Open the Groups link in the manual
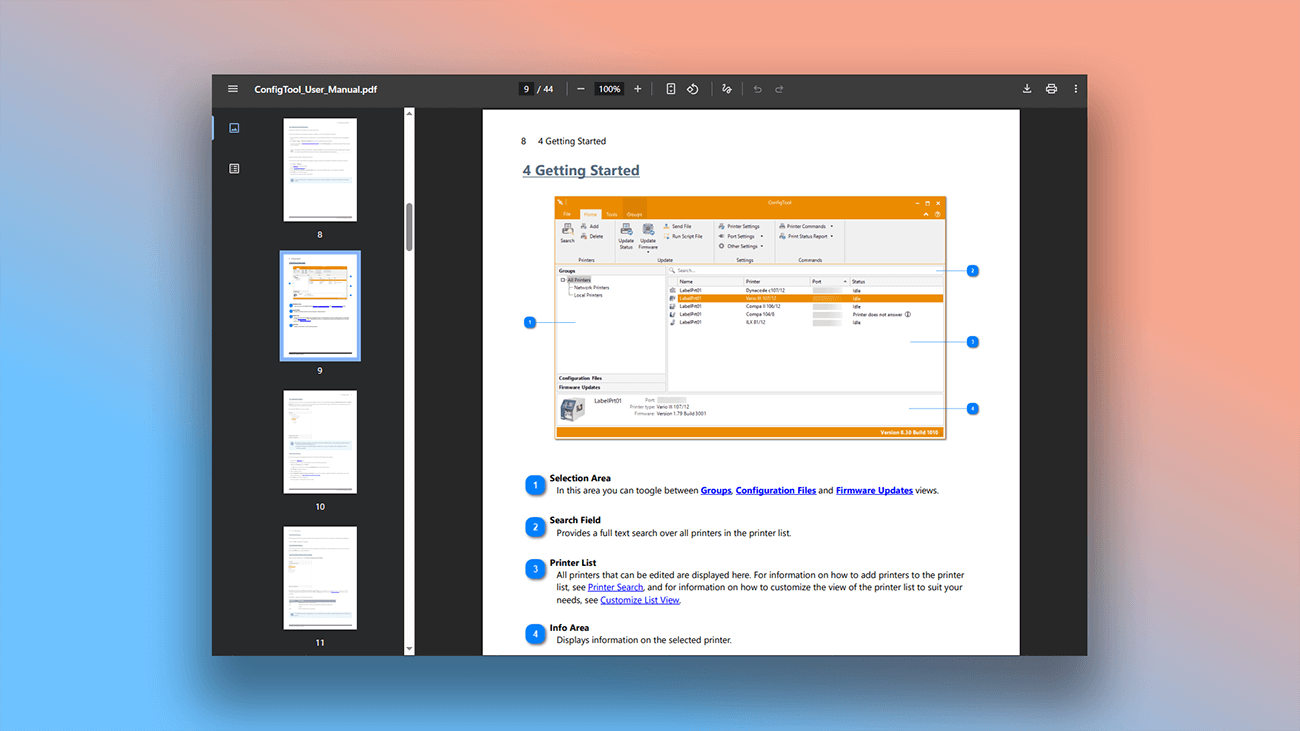Viewport: 1300px width, 731px height. coord(715,490)
